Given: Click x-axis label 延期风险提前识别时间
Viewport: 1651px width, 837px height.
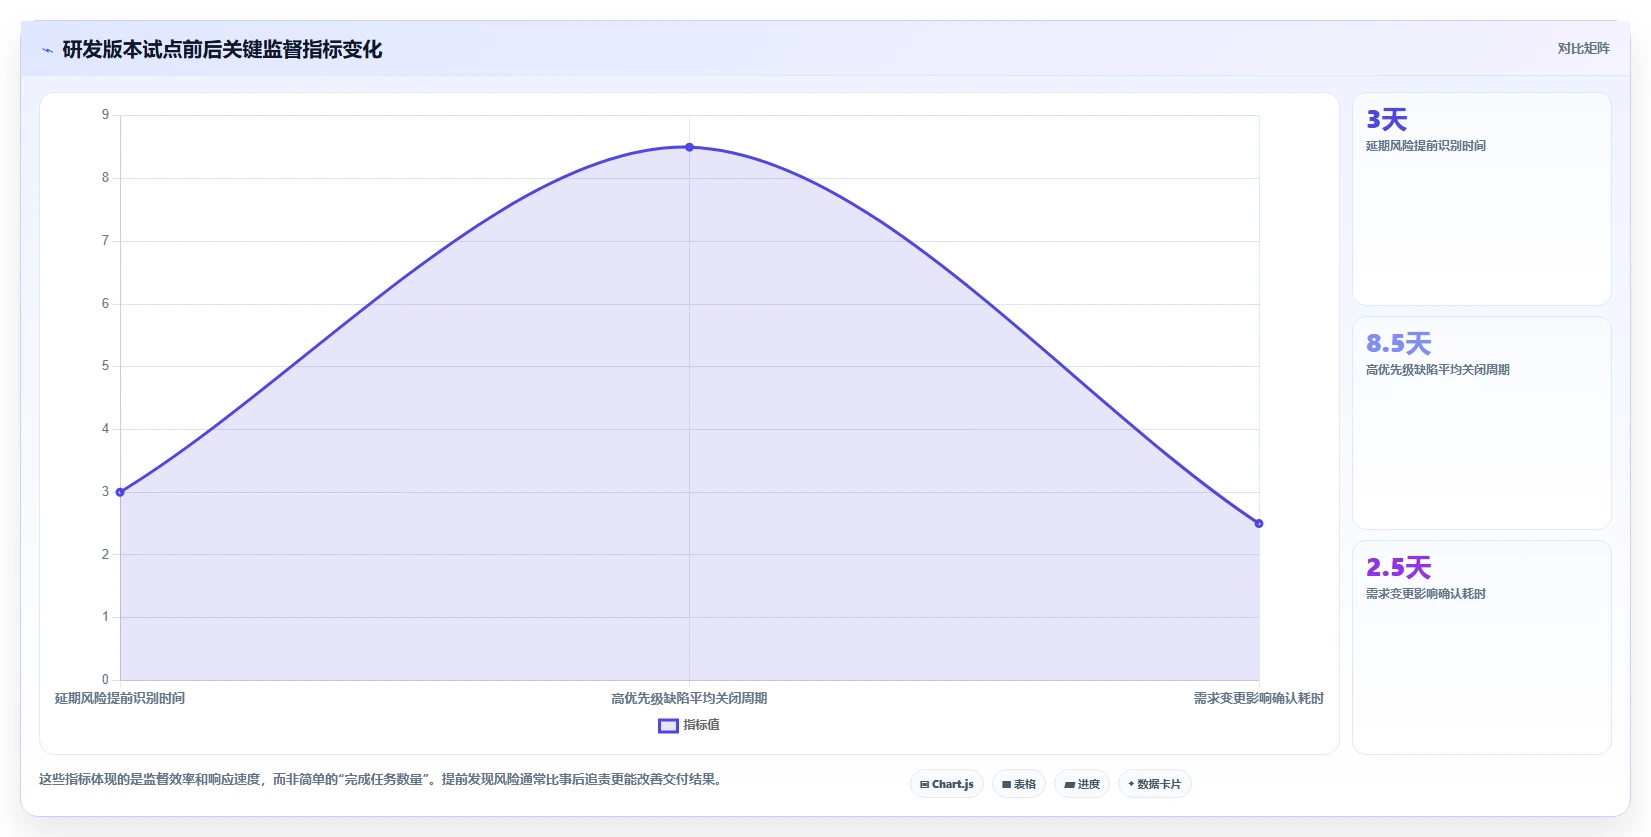Looking at the screenshot, I should pyautogui.click(x=120, y=698).
